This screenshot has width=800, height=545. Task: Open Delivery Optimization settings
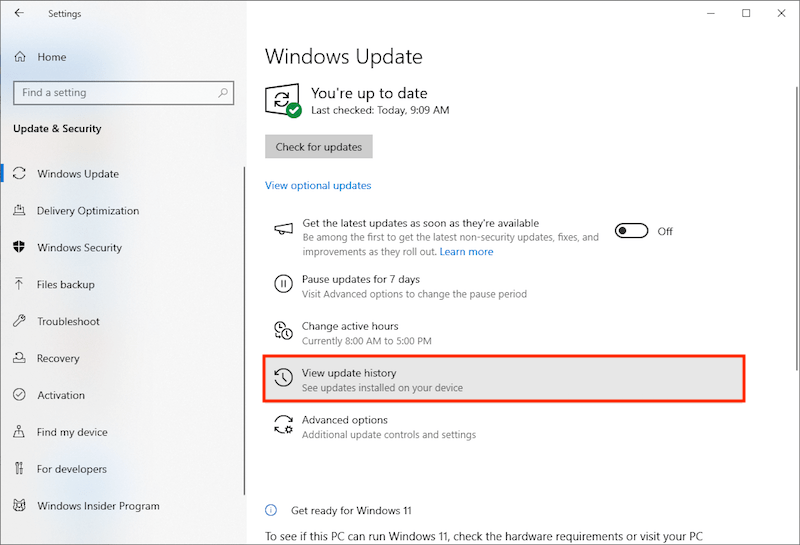click(88, 211)
